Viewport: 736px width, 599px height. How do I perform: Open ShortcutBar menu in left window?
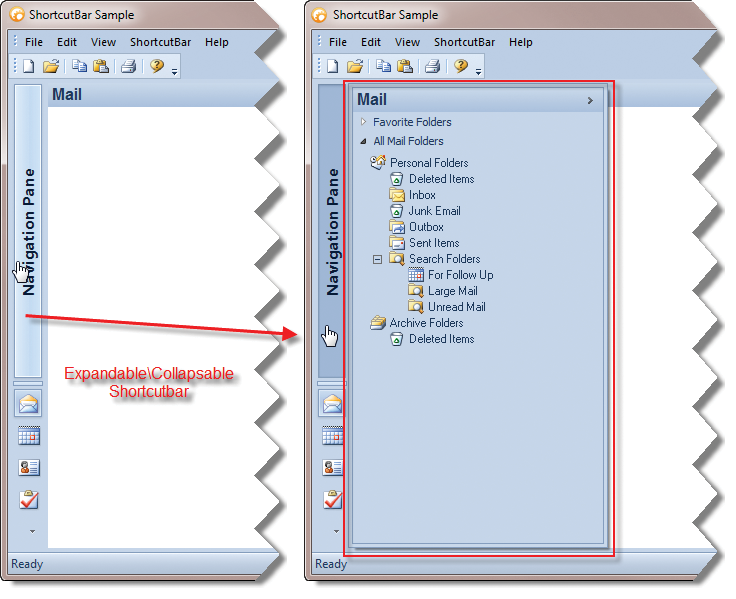coord(161,42)
